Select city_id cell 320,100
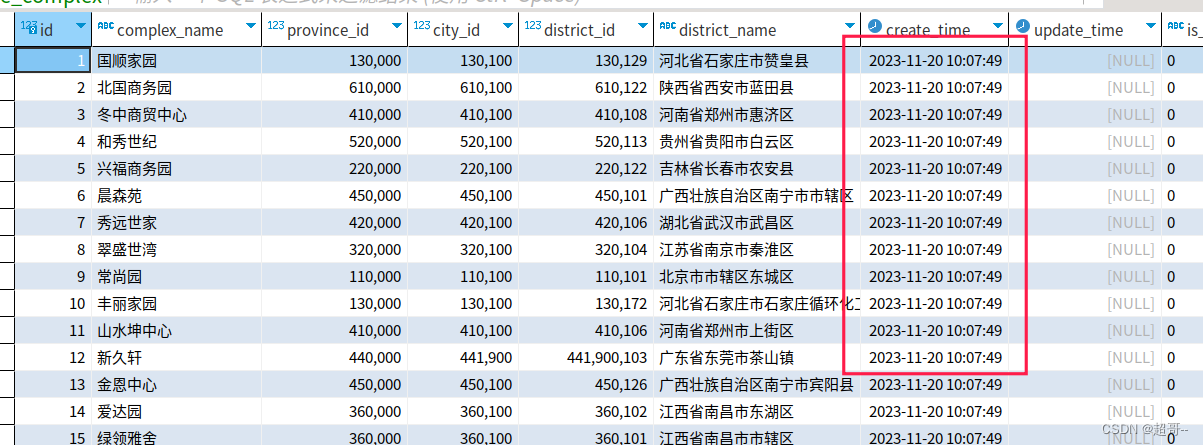This screenshot has height=445, width=1203. pos(463,250)
